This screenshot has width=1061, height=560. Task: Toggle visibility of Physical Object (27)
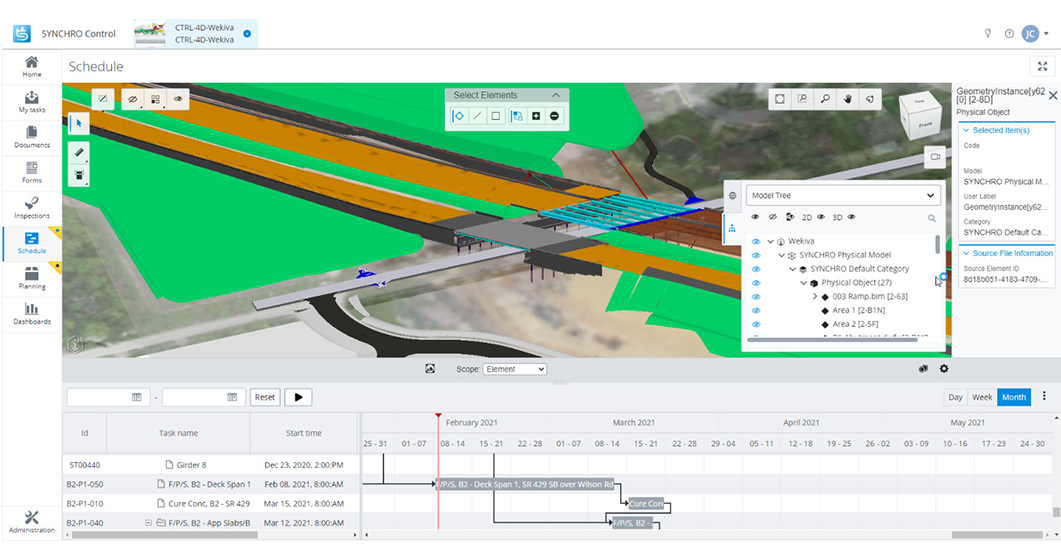(756, 283)
